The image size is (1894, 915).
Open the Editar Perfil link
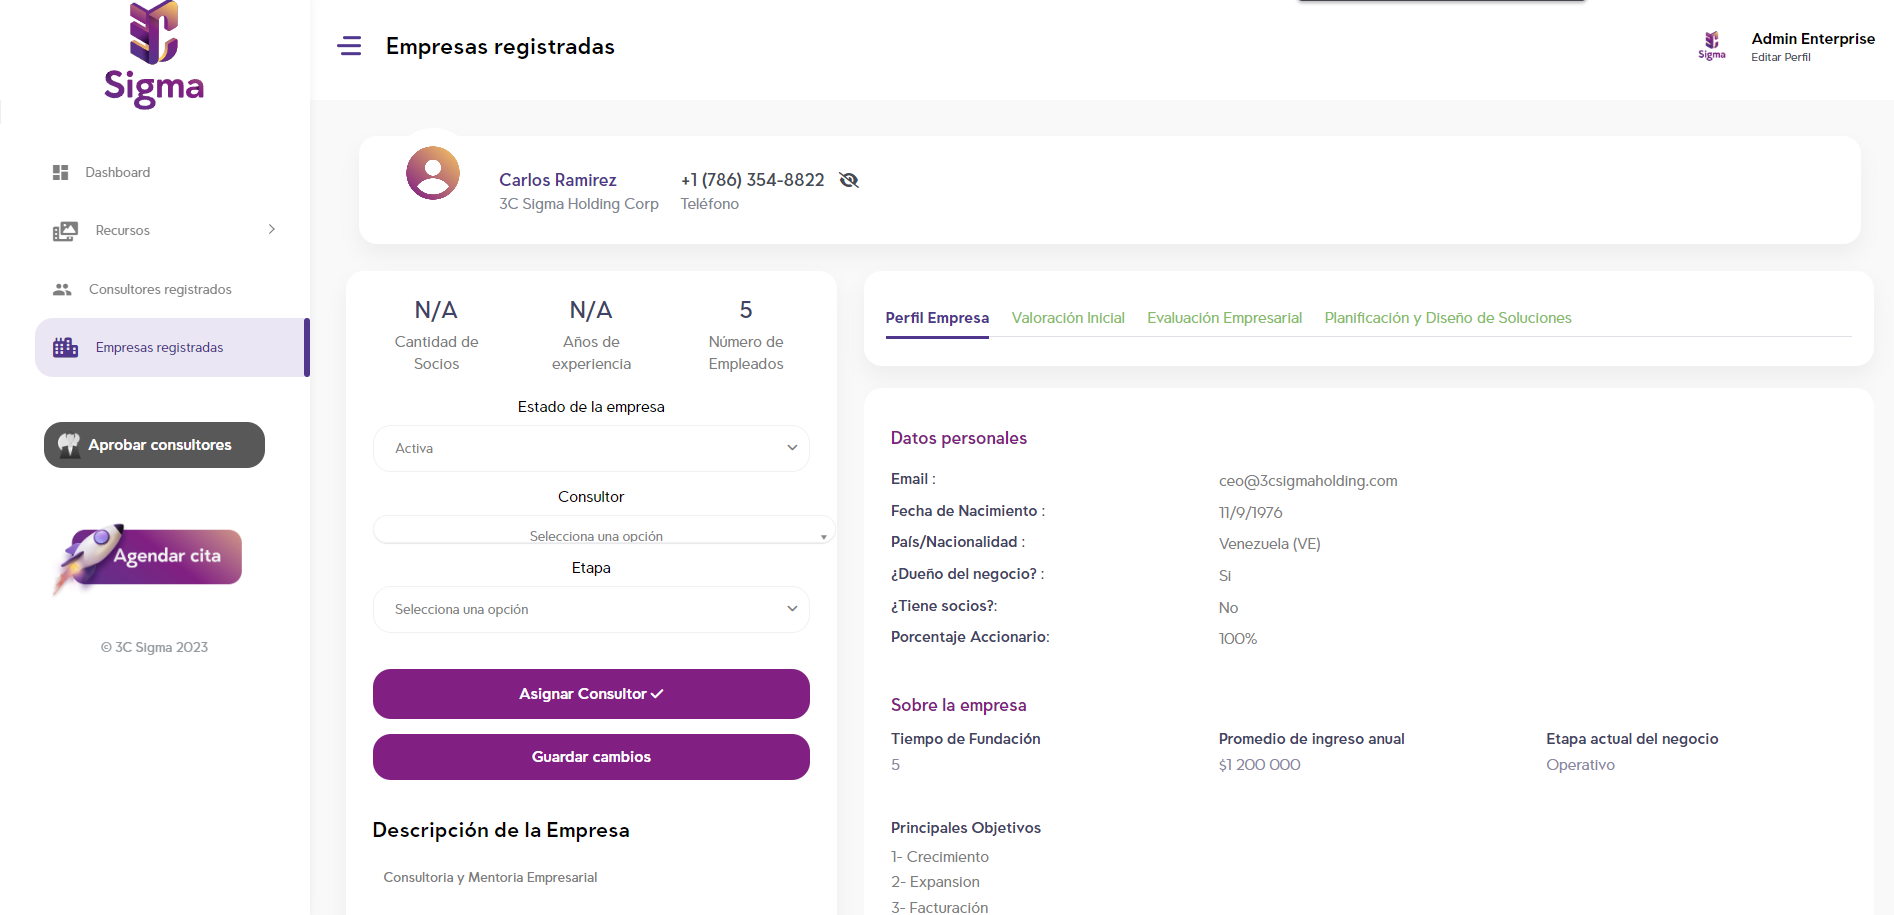pyautogui.click(x=1780, y=58)
